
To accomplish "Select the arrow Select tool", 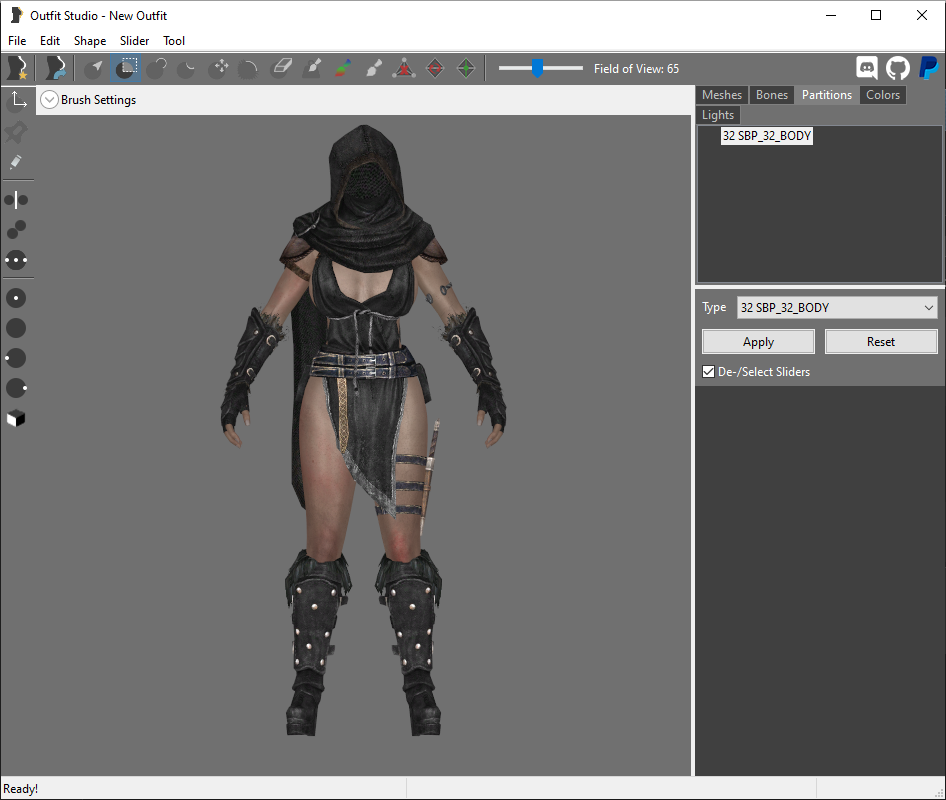I will click(94, 68).
